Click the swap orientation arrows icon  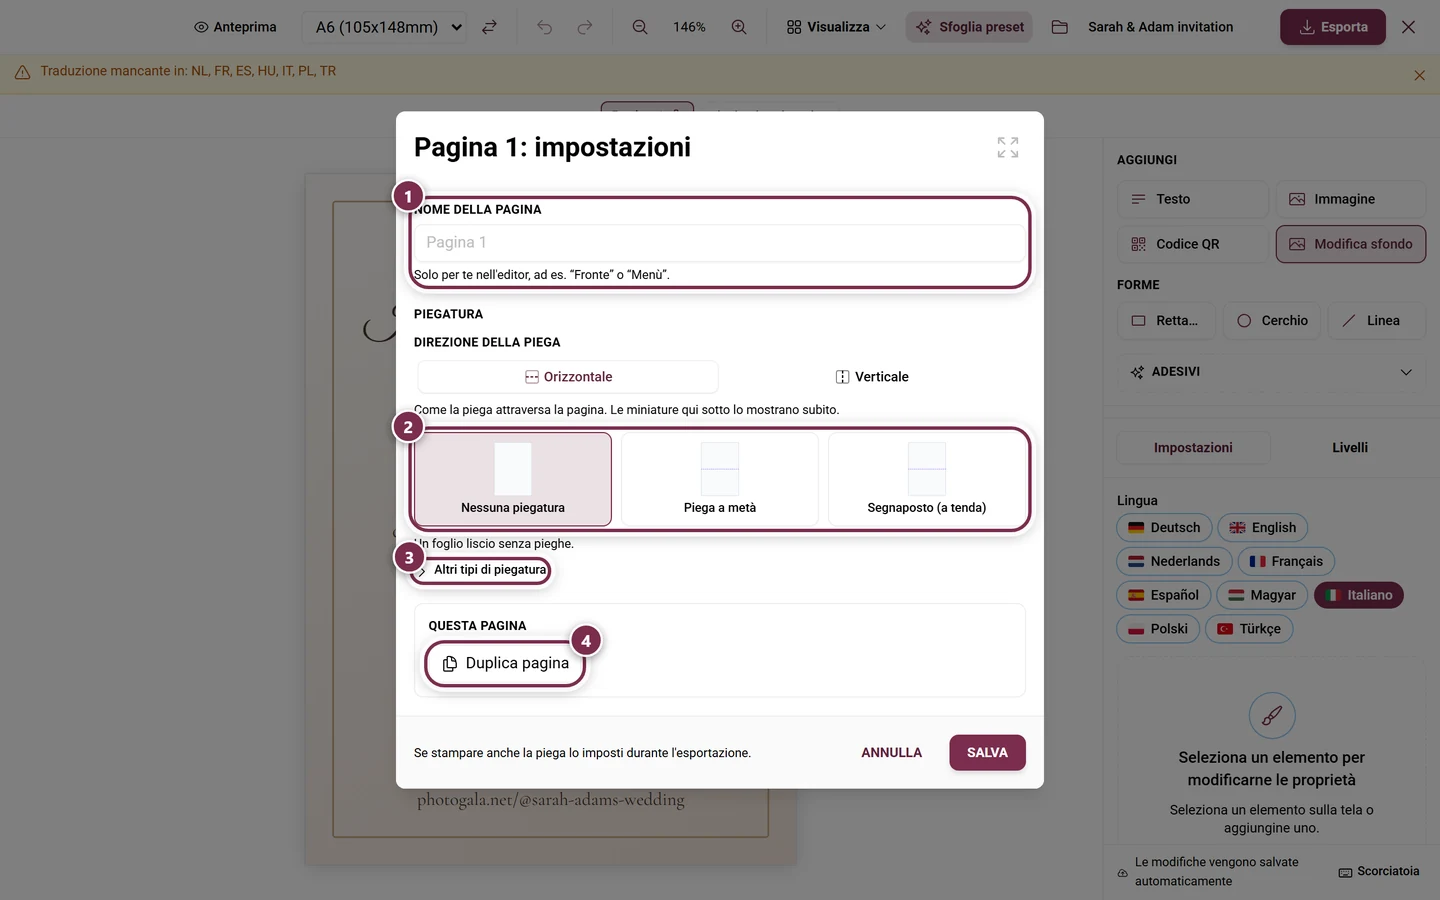(x=489, y=27)
